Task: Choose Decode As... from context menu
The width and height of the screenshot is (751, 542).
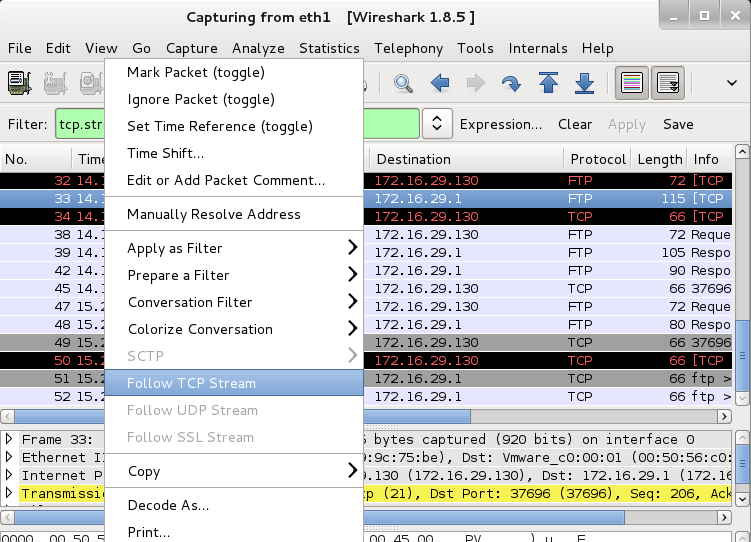Action: (234, 505)
